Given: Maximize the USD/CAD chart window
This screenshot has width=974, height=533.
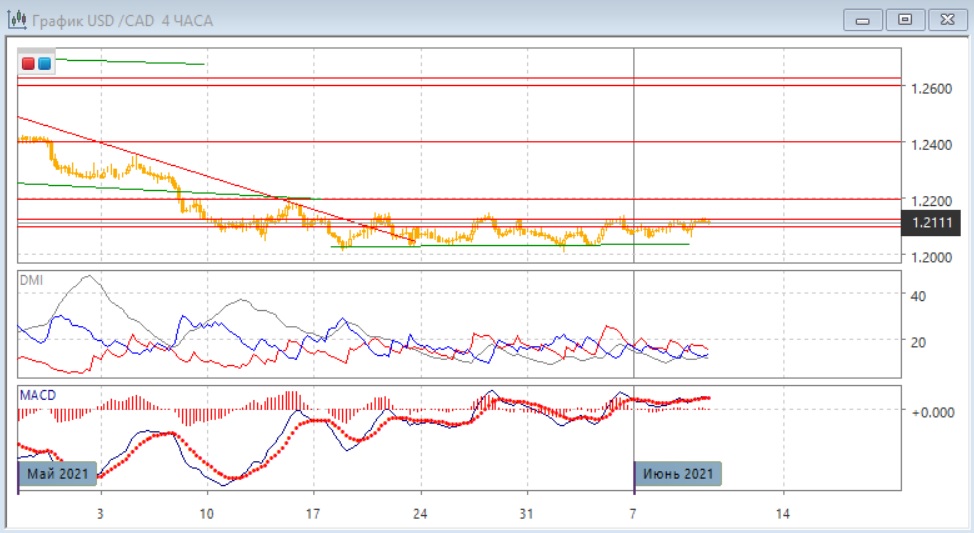Looking at the screenshot, I should click(906, 19).
